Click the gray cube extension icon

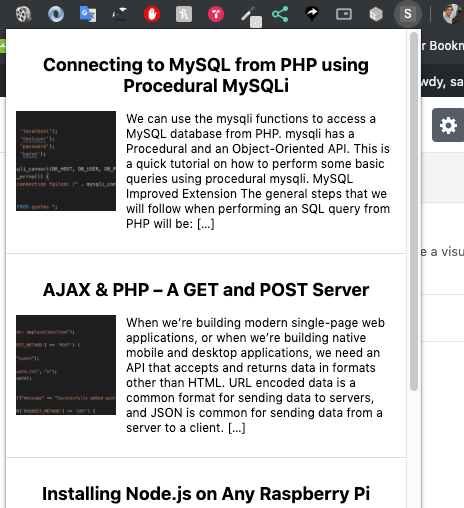point(376,14)
